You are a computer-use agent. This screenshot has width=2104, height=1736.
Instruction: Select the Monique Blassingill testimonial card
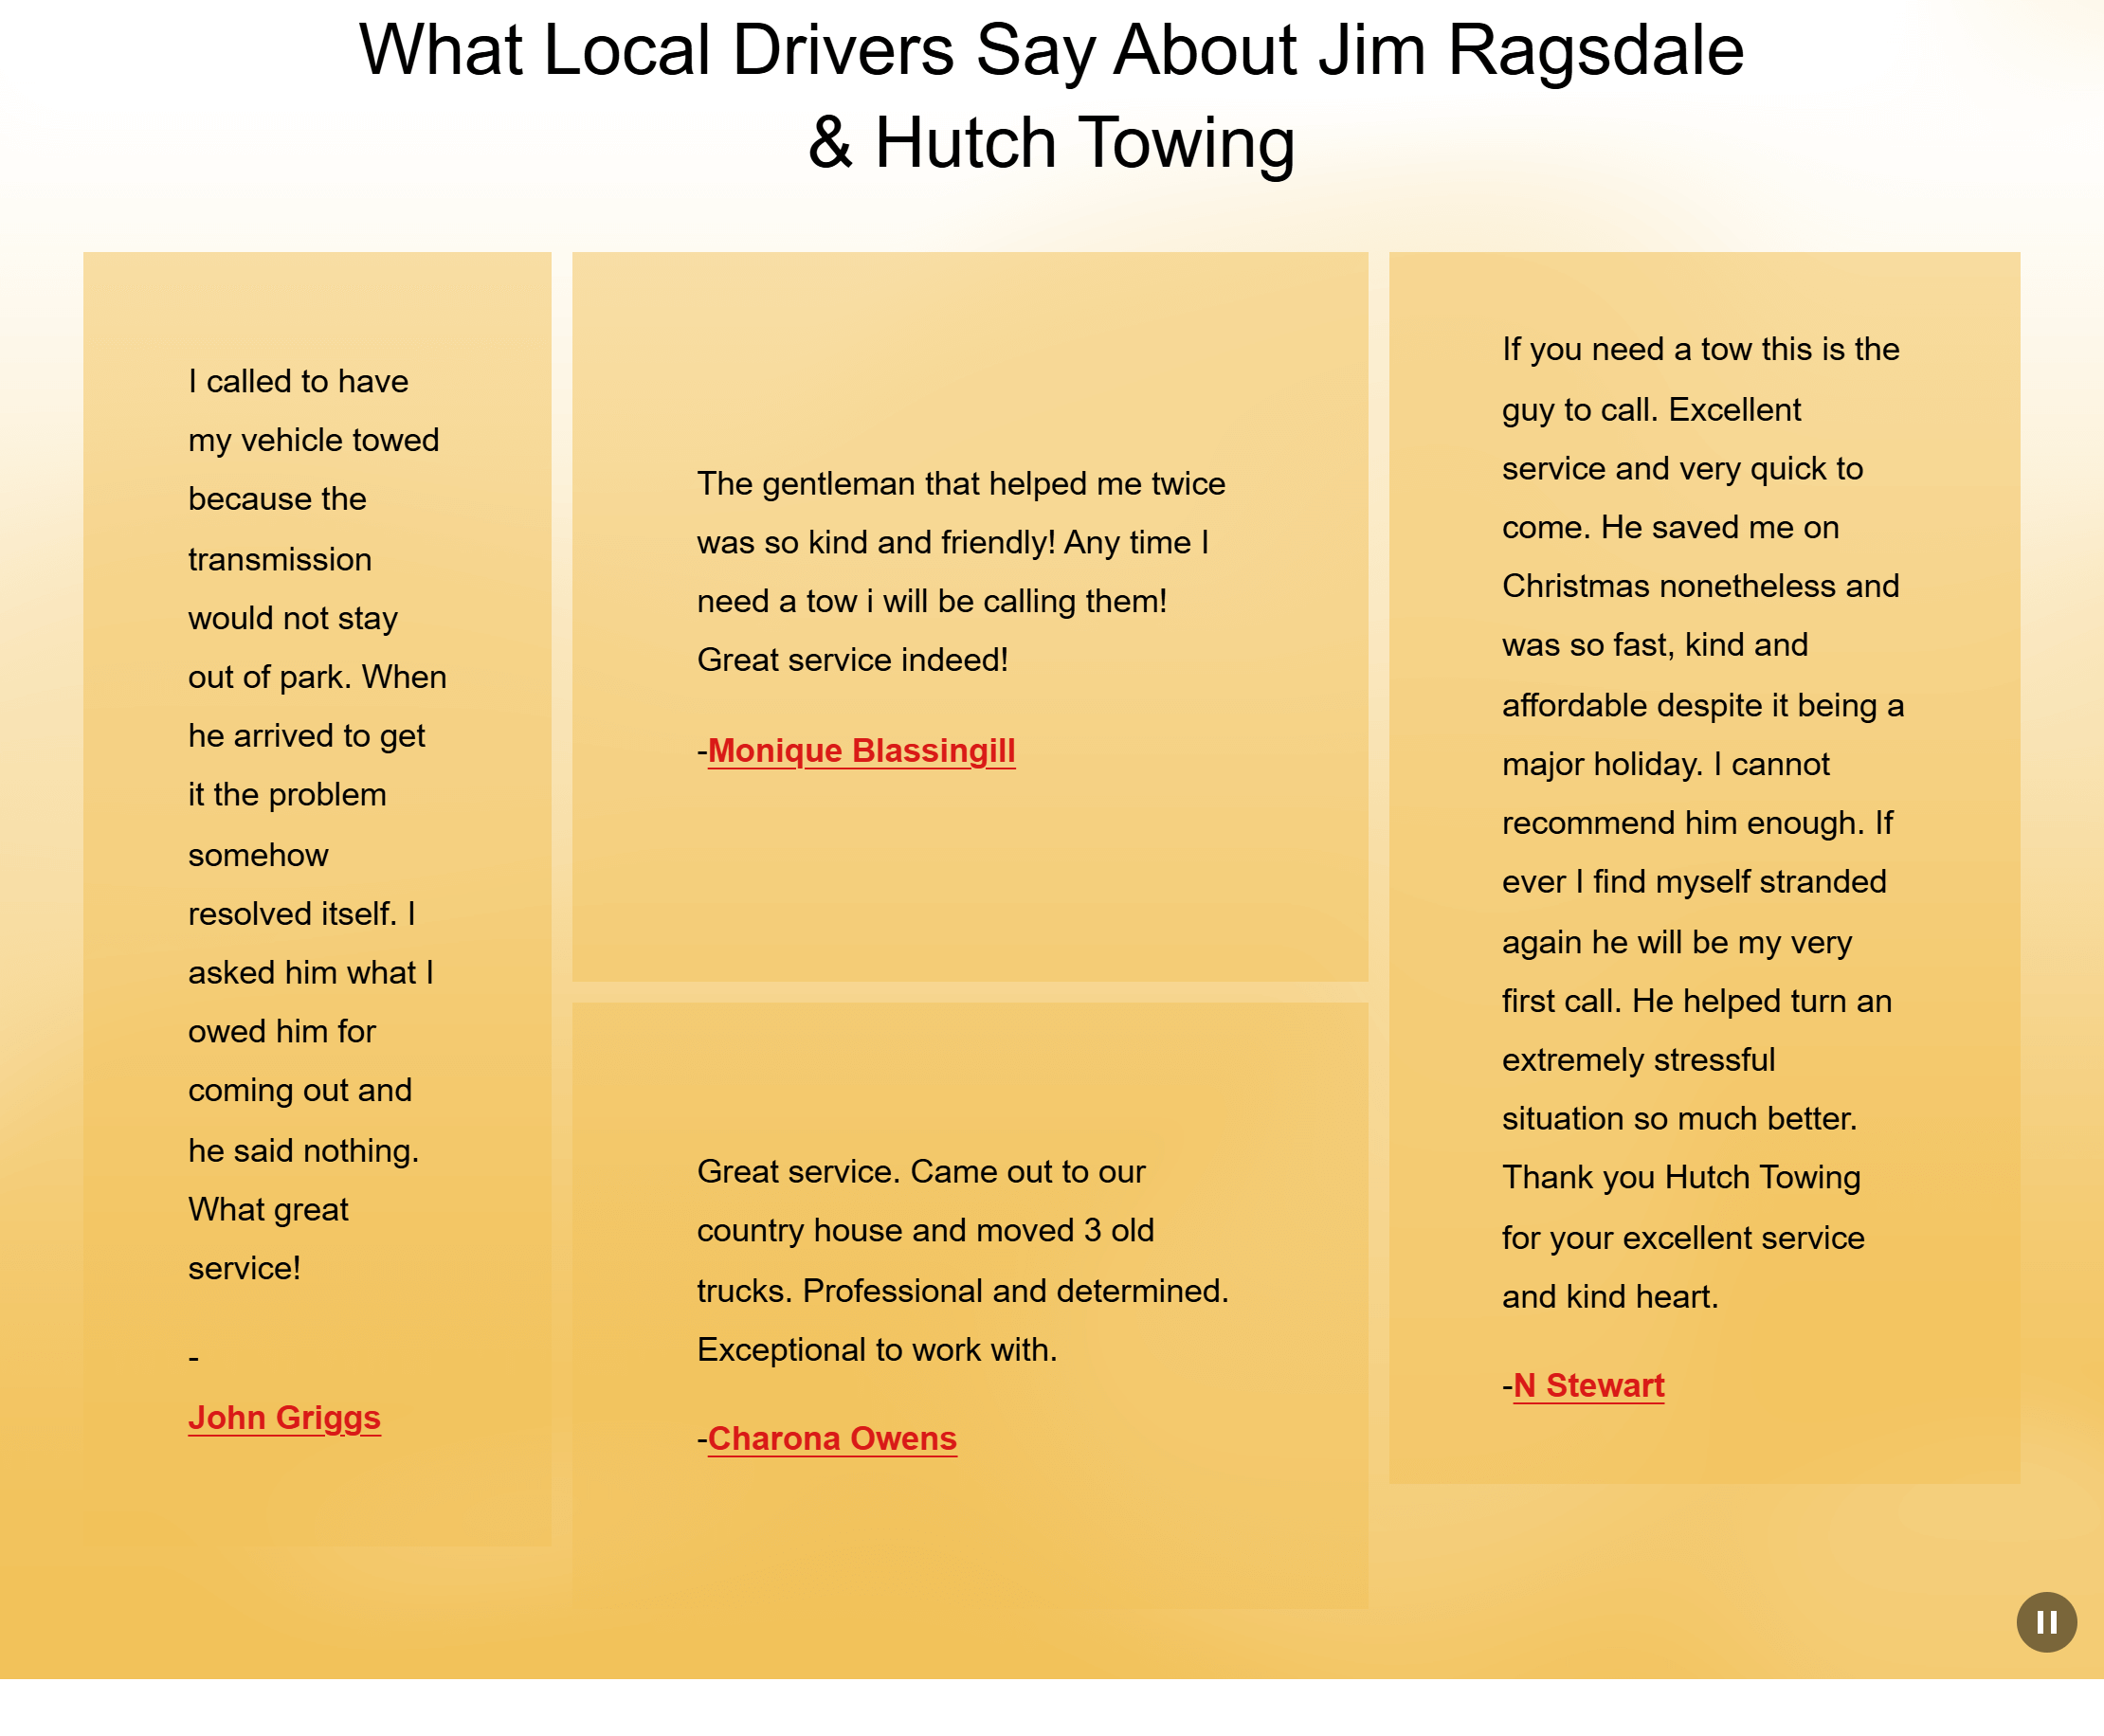click(970, 615)
